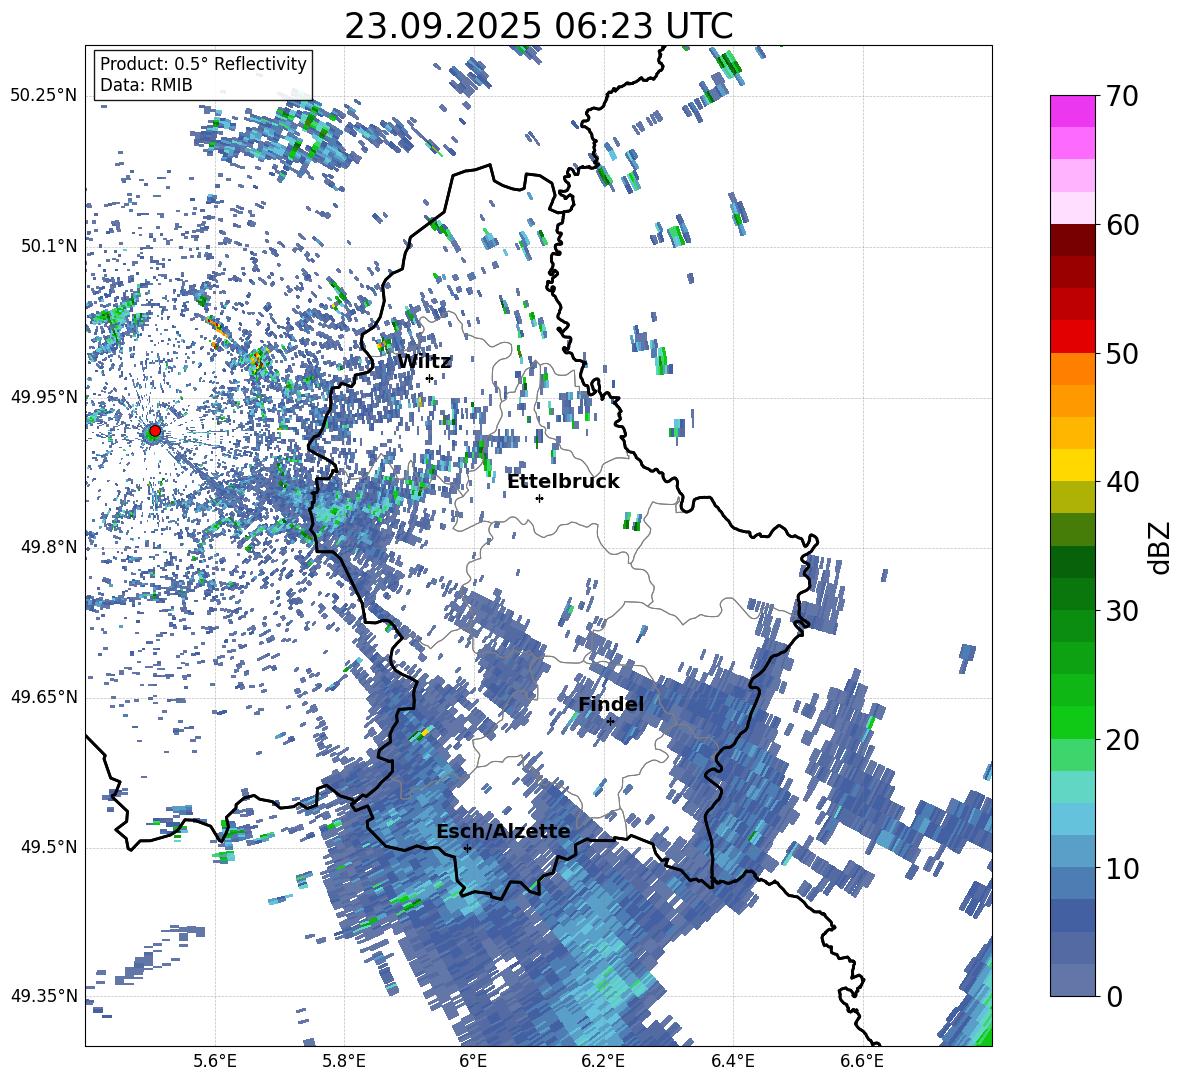Image resolution: width=1184 pixels, height=1081 pixels.
Task: Click the 40 tick on colorbar
Action: (x=1122, y=482)
